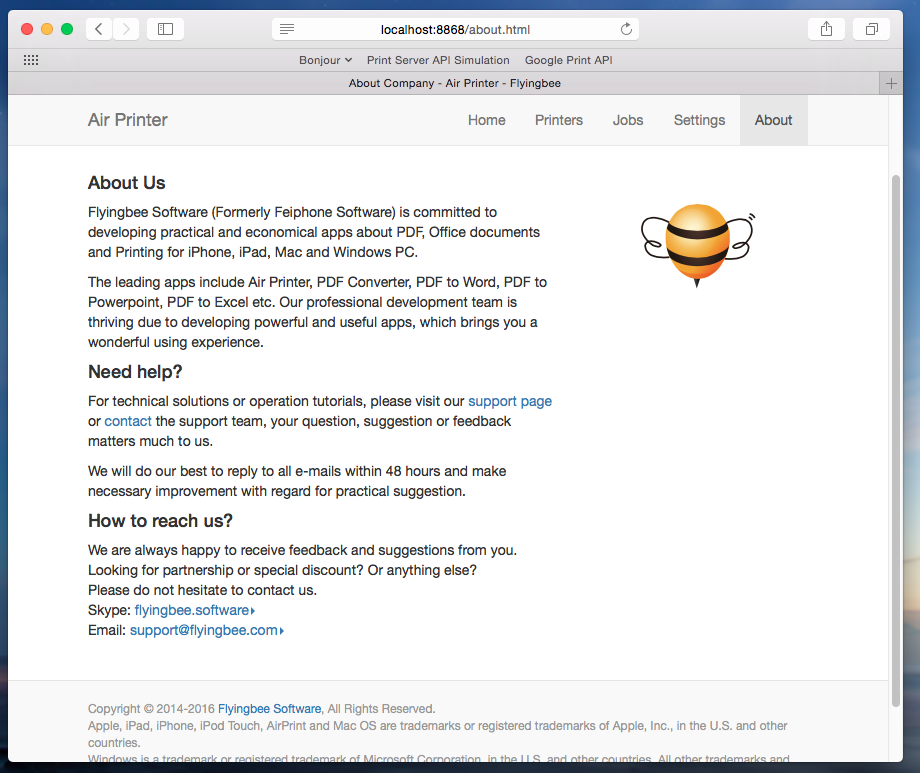Viewport: 920px width, 773px height.
Task: Close the Safari window with red button
Action: point(27,29)
